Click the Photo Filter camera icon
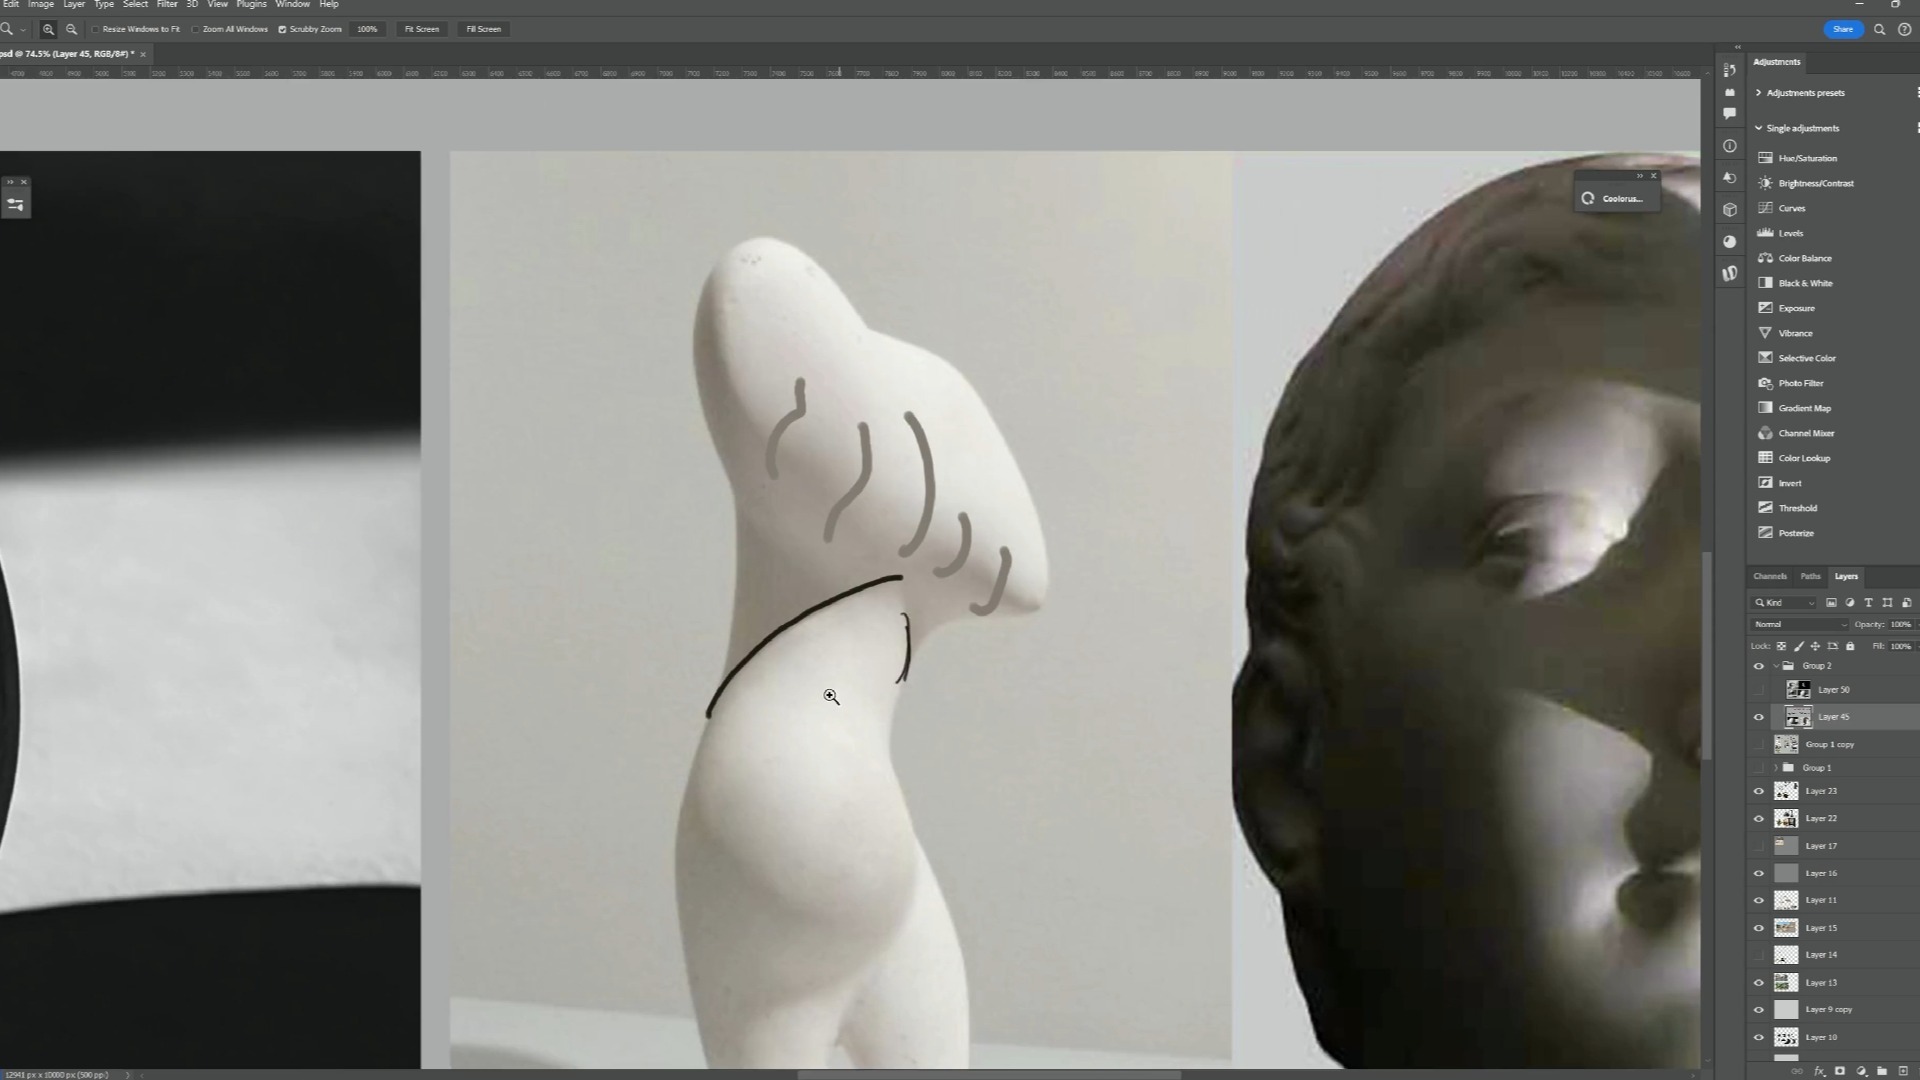Viewport: 1920px width, 1080px height. (x=1765, y=383)
